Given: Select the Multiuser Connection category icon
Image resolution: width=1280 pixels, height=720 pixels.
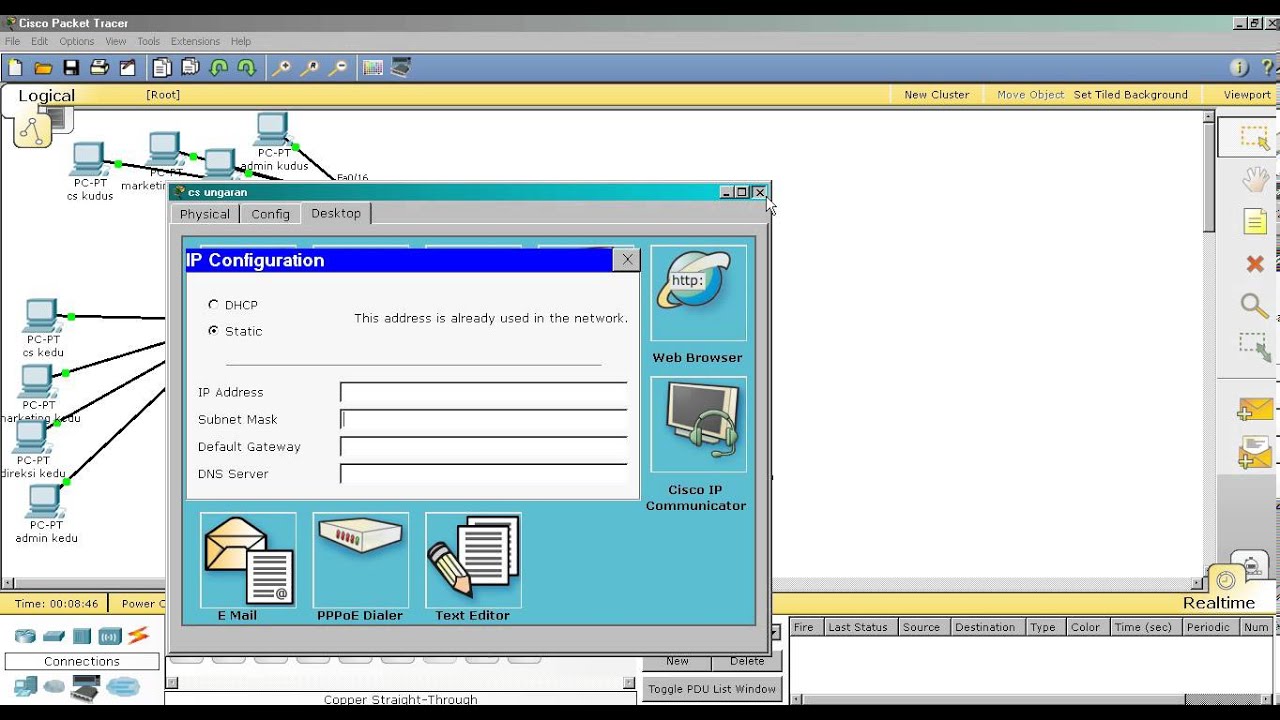Looking at the screenshot, I should point(123,687).
